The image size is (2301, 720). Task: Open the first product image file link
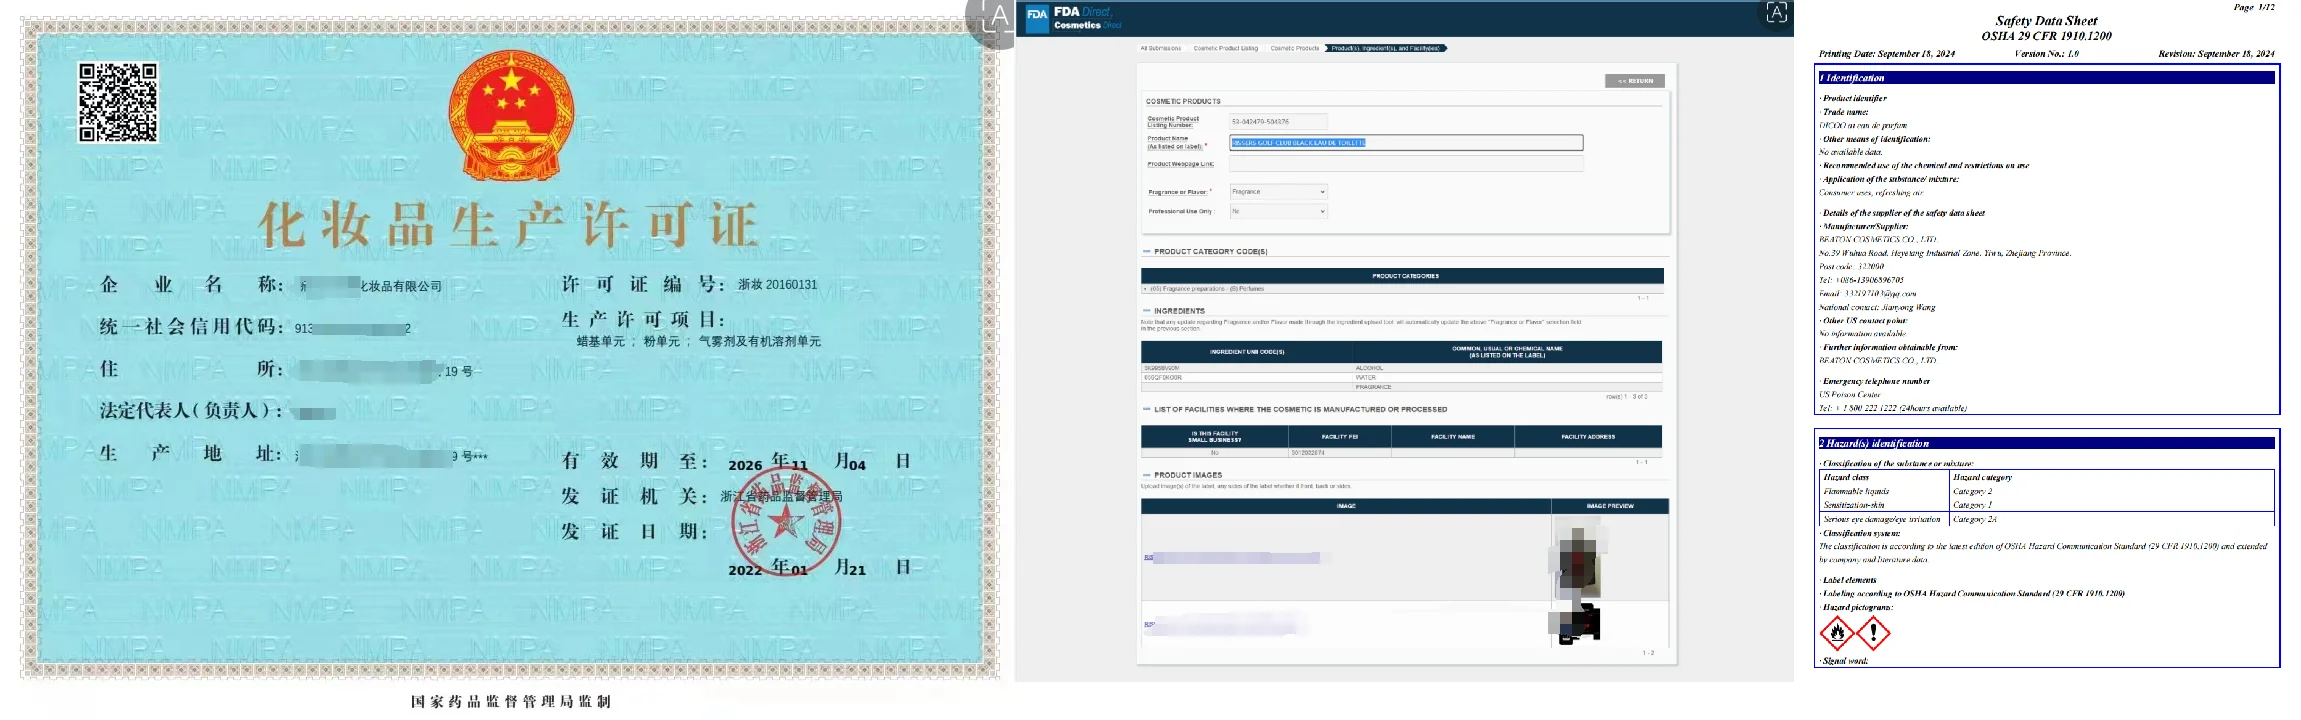click(x=1232, y=558)
